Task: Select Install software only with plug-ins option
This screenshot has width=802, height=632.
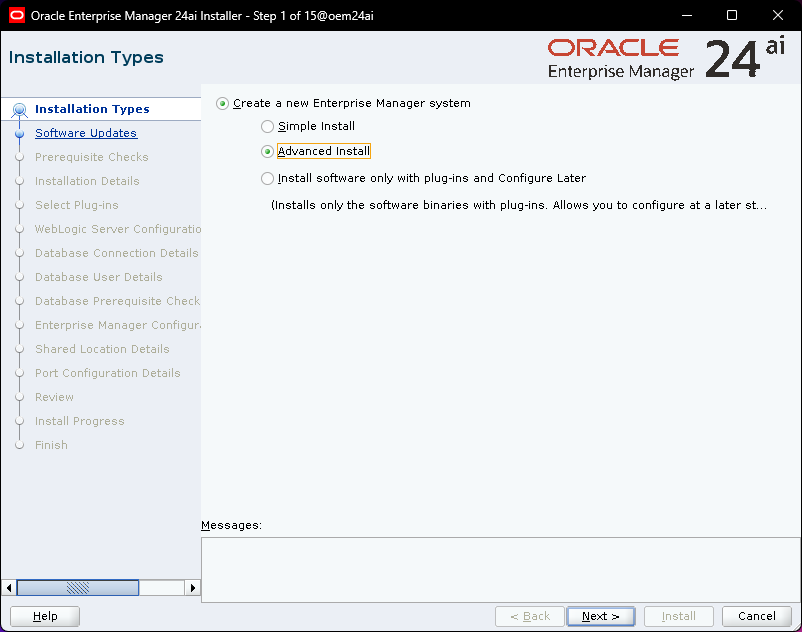Action: click(267, 179)
